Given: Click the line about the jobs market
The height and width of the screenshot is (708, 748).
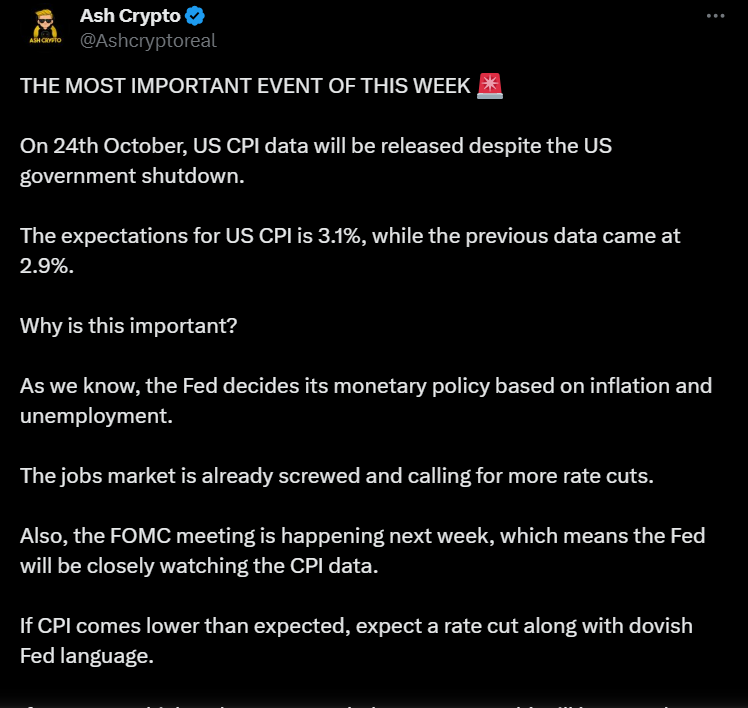Looking at the screenshot, I should (336, 475).
